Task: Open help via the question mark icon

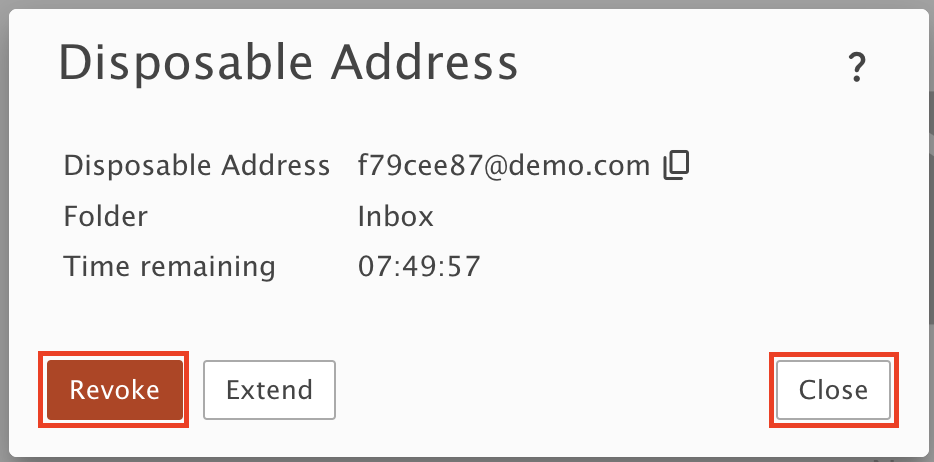Action: click(x=857, y=67)
